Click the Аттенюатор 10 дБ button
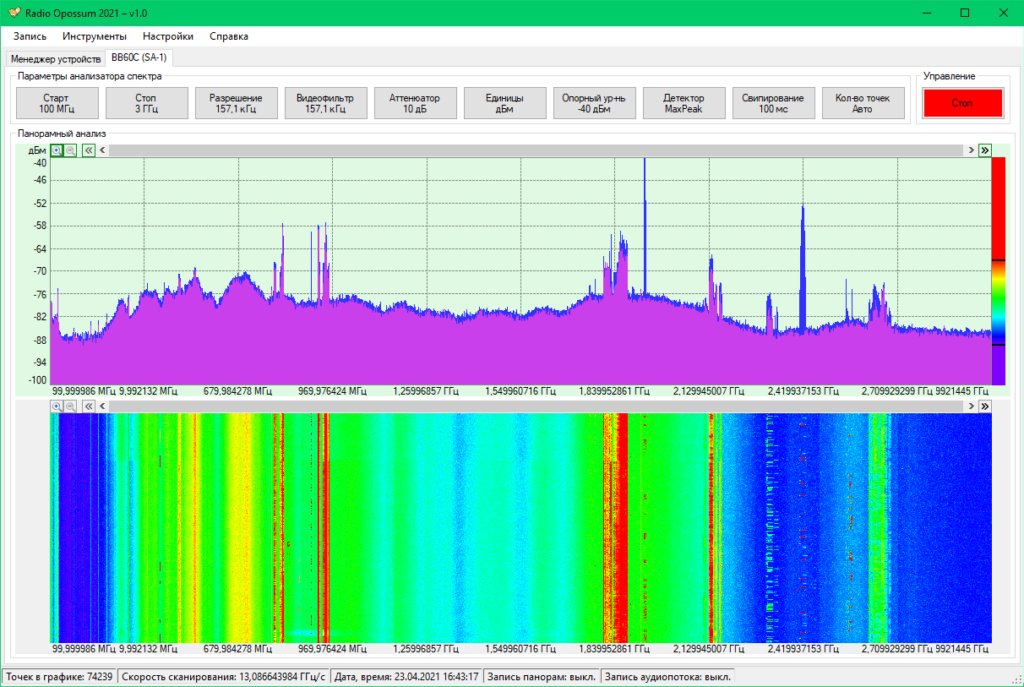This screenshot has width=1024, height=687. tap(415, 103)
